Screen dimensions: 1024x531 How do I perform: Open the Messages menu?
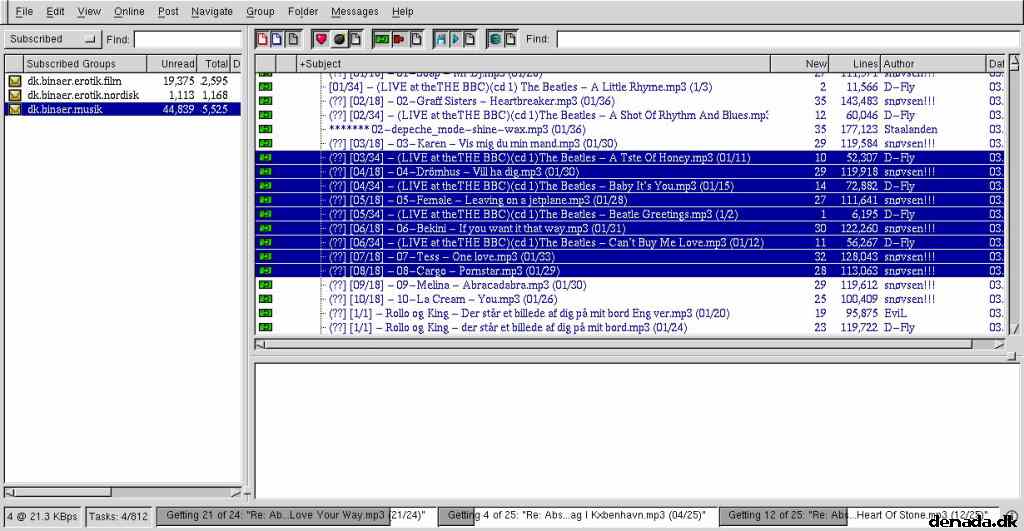(x=355, y=11)
